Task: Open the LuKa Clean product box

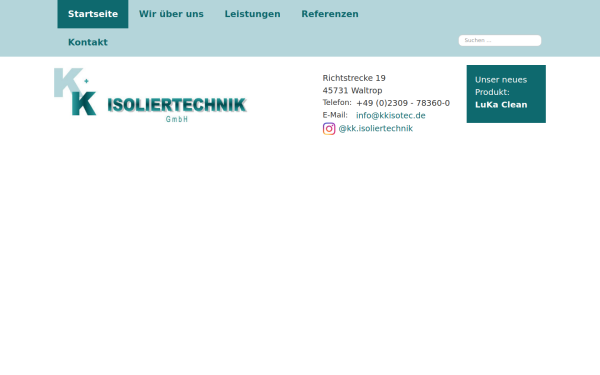Action: coord(506,94)
